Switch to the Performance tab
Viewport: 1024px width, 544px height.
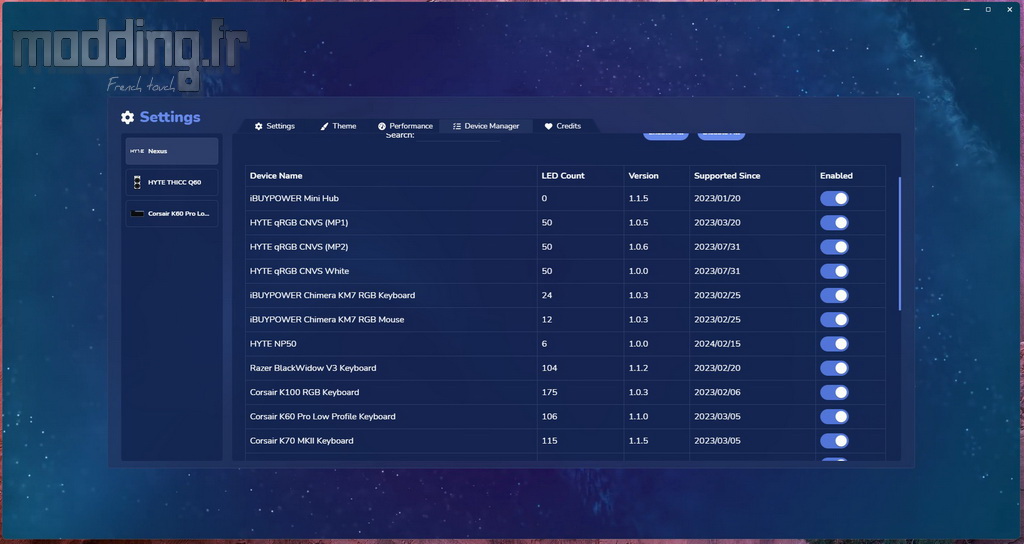(405, 126)
